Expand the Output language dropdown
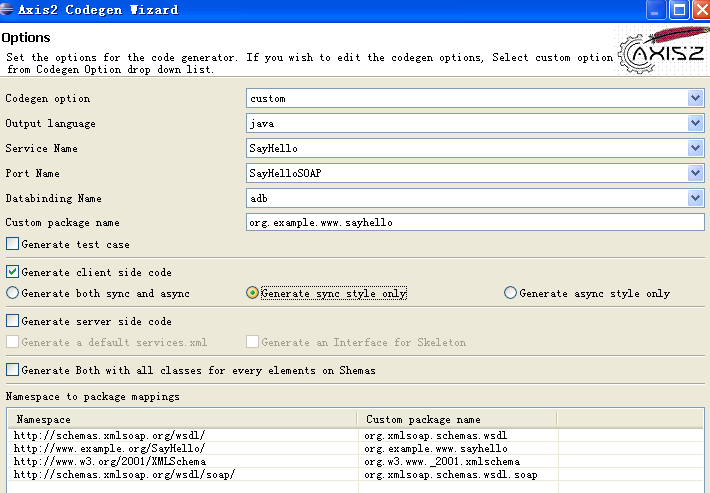Image resolution: width=710 pixels, height=493 pixels. [x=695, y=123]
